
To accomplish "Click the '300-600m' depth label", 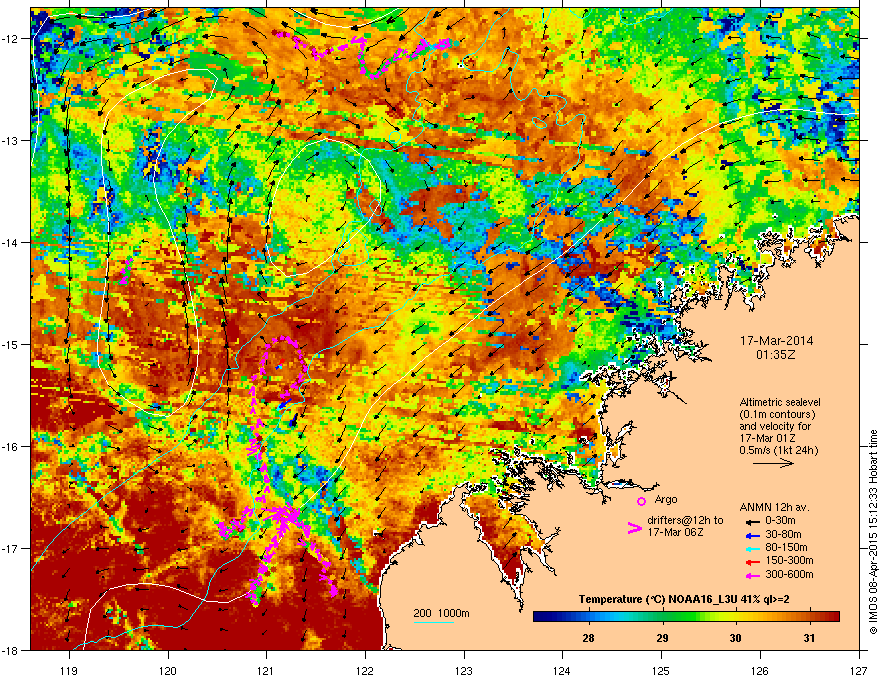I will point(789,575).
